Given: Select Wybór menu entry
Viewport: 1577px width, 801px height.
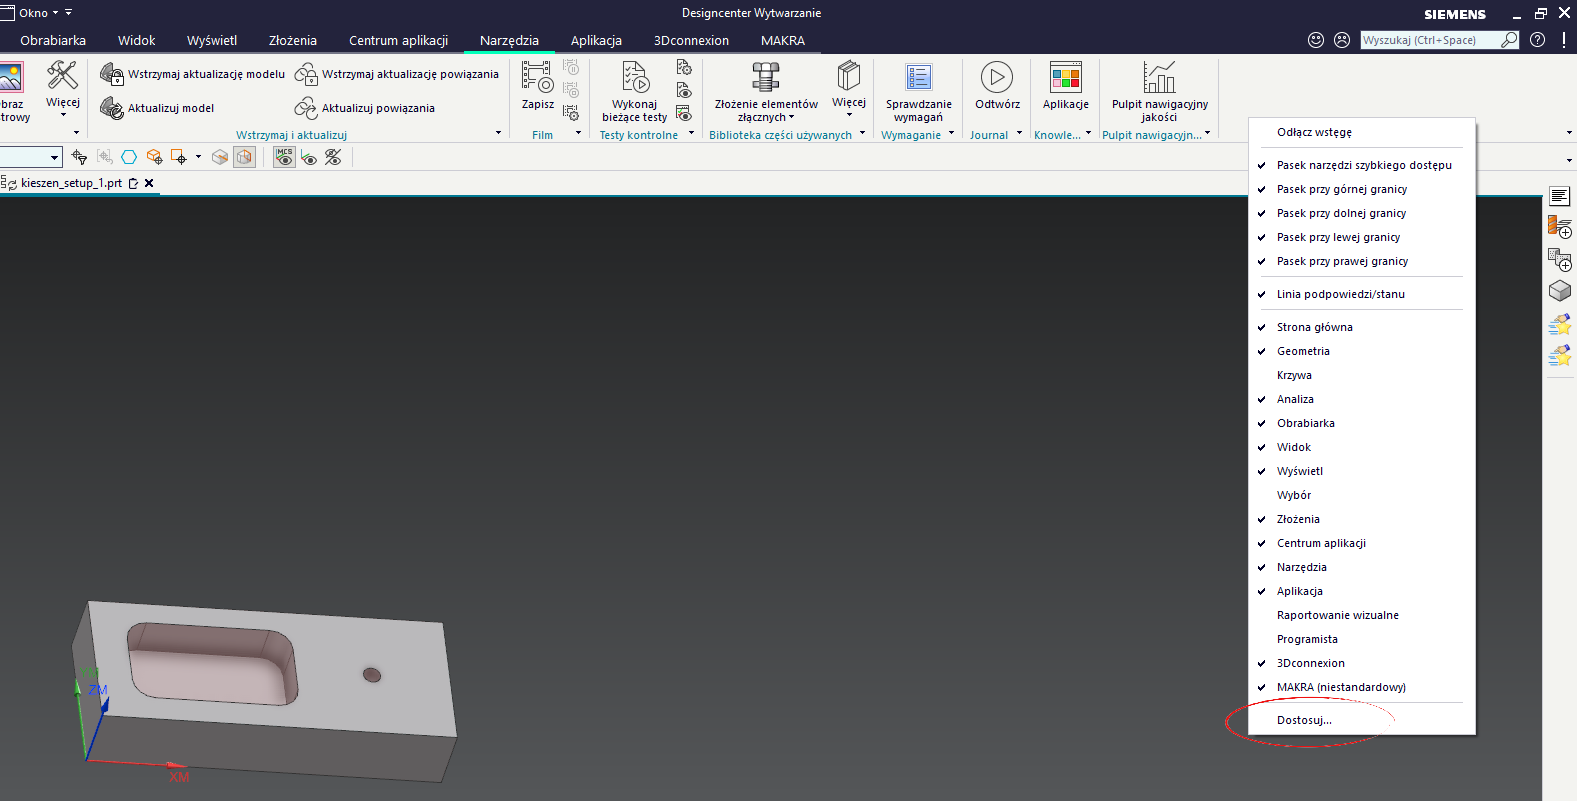Looking at the screenshot, I should (x=1362, y=495).
